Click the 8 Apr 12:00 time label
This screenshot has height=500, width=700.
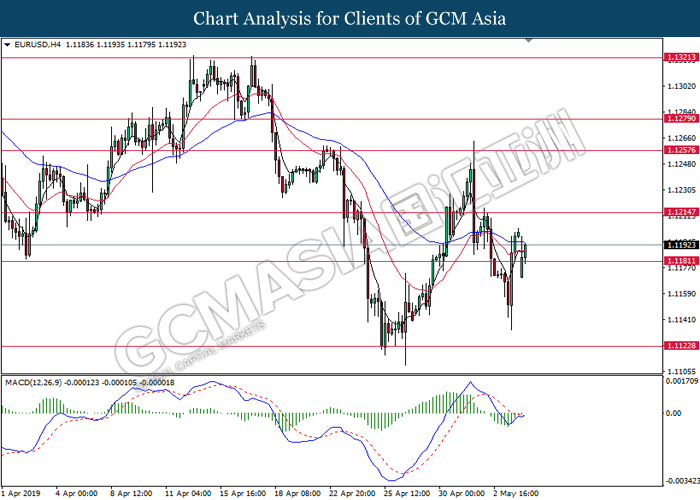(131, 493)
